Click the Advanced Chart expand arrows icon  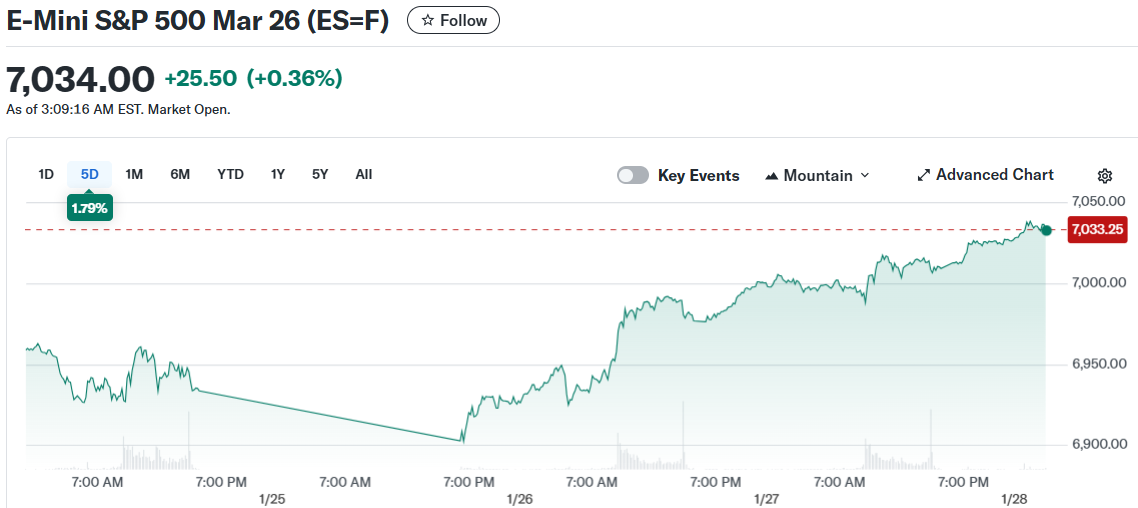(x=924, y=176)
